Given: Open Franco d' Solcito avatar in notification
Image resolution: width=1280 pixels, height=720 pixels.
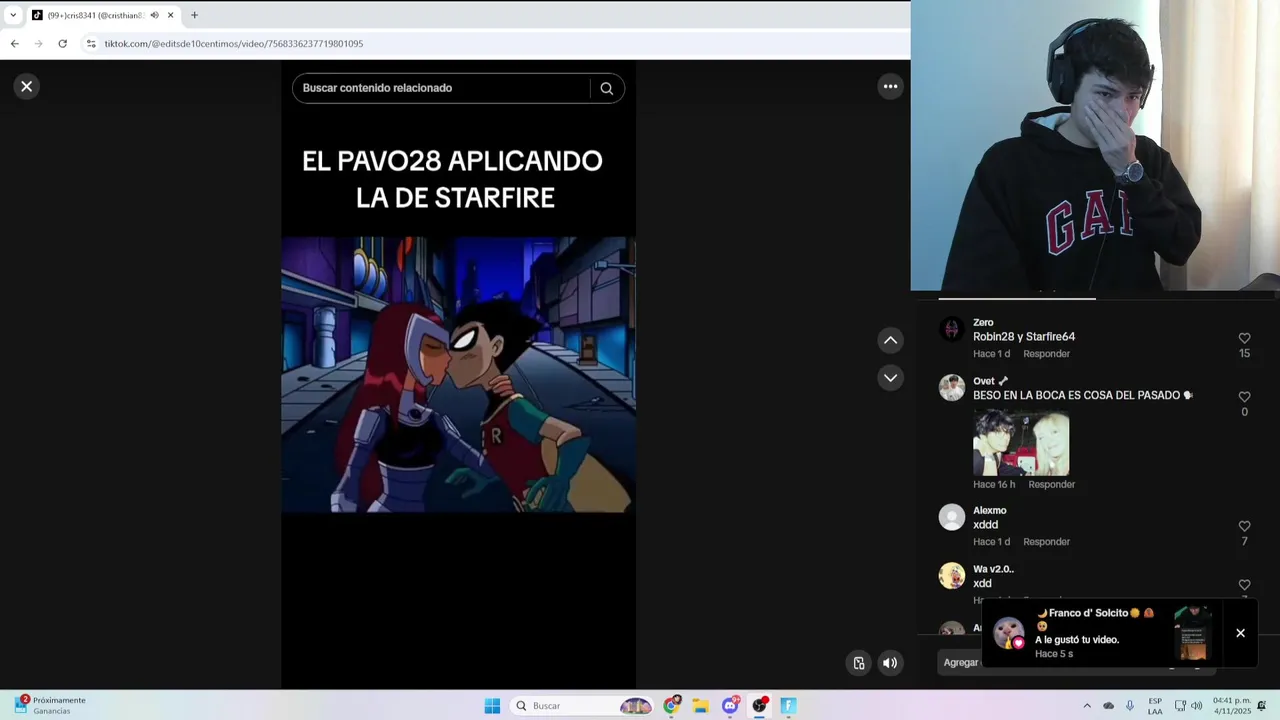Looking at the screenshot, I should coord(1008,633).
